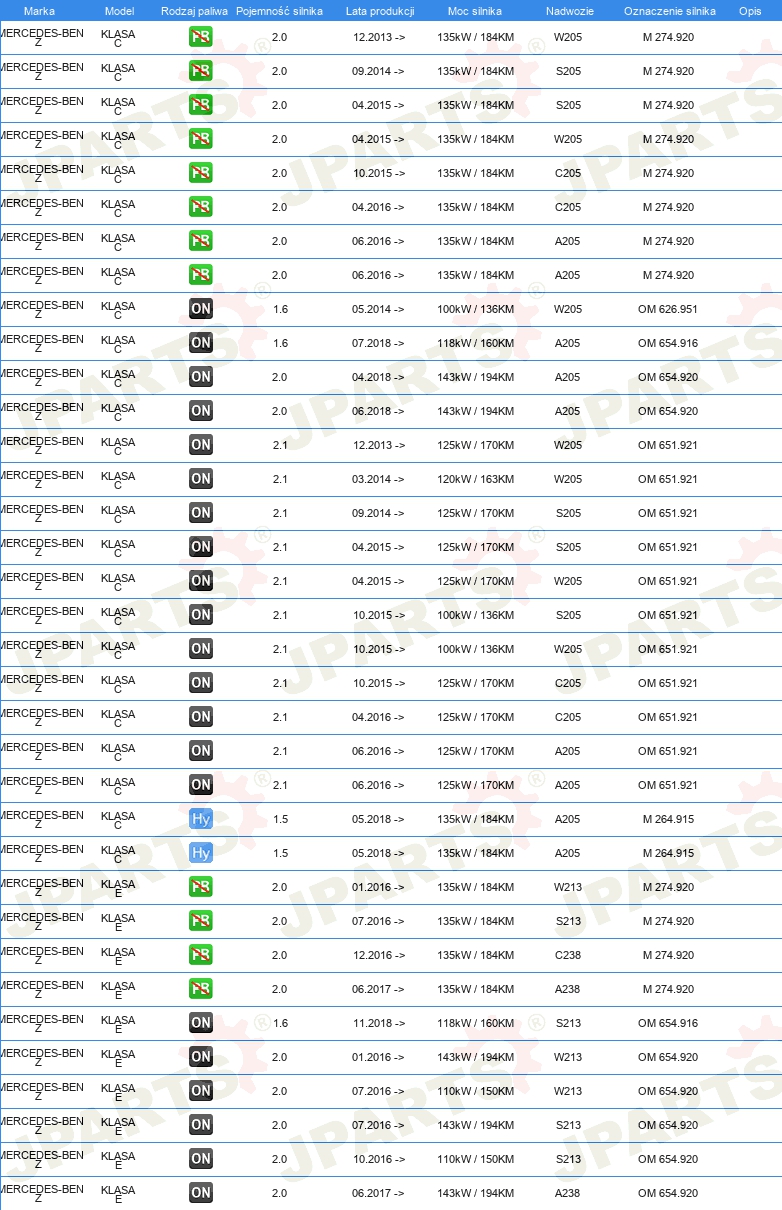Image resolution: width=782 pixels, height=1210 pixels.
Task: Select the 12.2016 -> production date cell
Action: pyautogui.click(x=379, y=956)
